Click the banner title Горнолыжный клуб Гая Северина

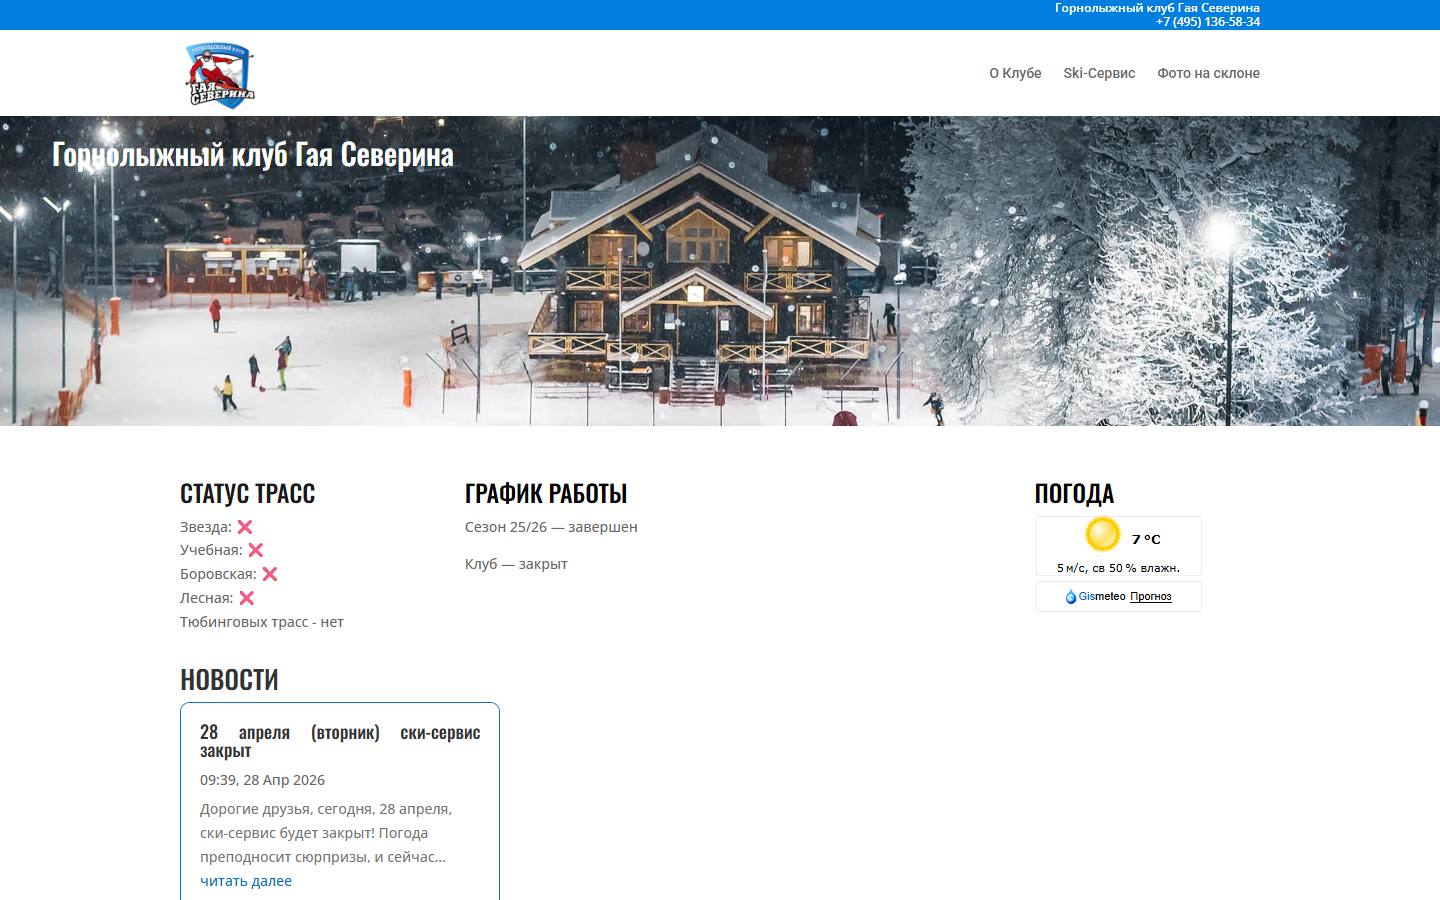coord(253,155)
